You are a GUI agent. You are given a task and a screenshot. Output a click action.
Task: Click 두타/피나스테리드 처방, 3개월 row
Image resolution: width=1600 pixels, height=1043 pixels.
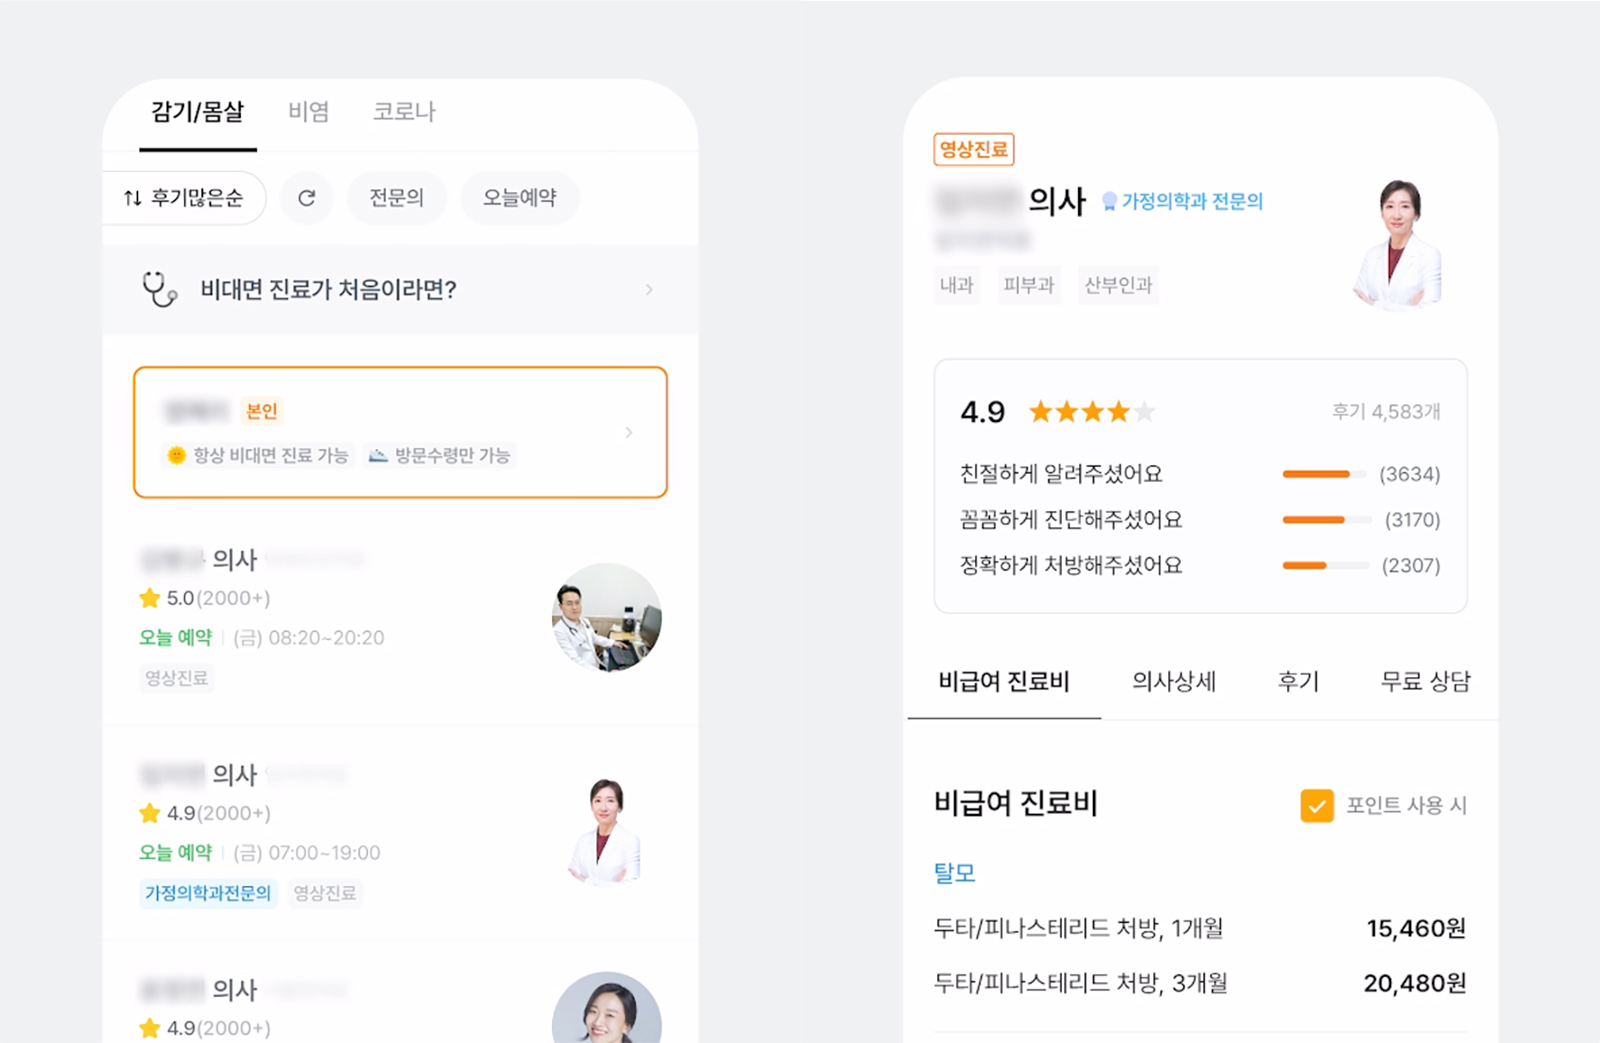click(x=1200, y=984)
